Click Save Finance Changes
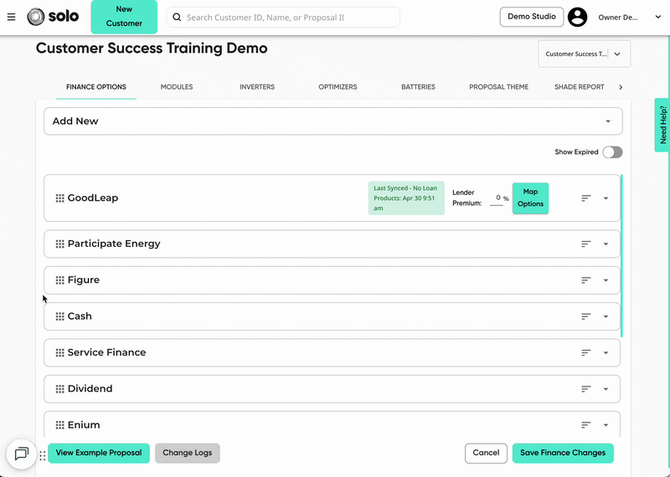This screenshot has height=477, width=670. coord(563,453)
